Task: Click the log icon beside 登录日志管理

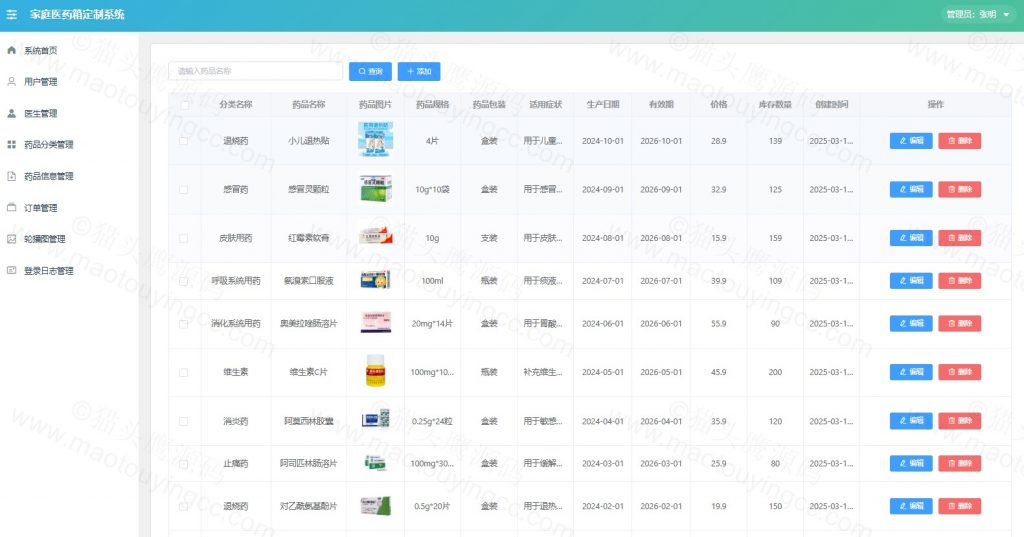Action: click(11, 270)
